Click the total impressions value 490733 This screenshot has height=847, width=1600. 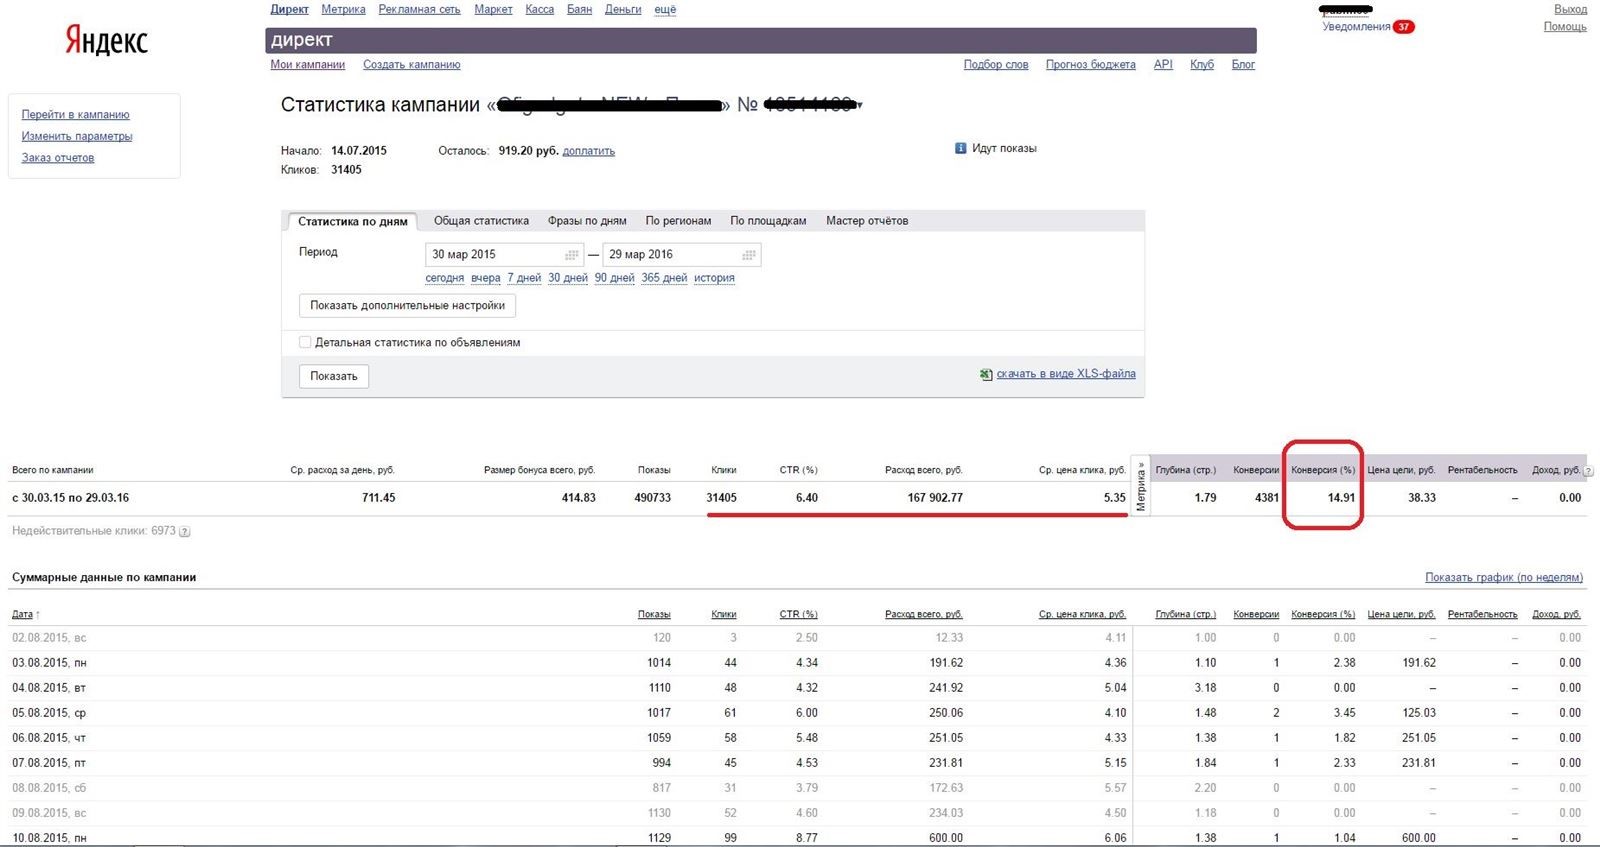(x=652, y=498)
